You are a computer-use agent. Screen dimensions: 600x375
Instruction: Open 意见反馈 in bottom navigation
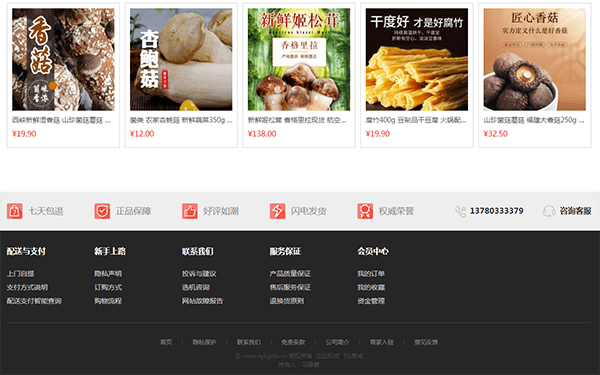pyautogui.click(x=426, y=342)
